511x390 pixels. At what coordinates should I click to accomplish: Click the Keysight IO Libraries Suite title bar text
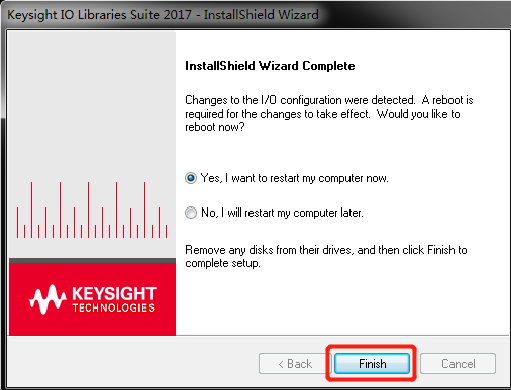point(163,15)
